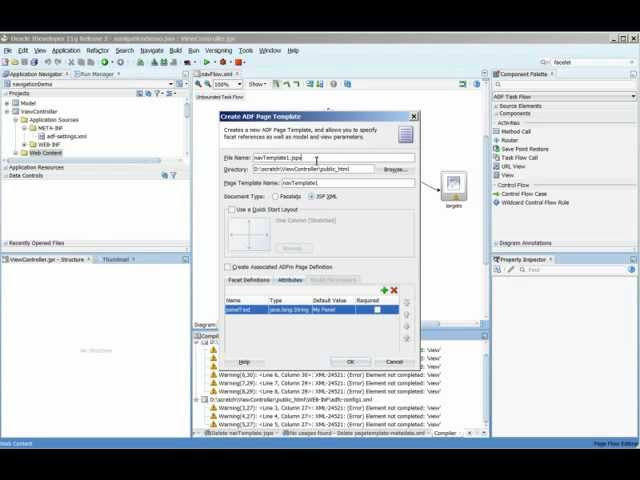Click the Browse button for directory
640x480 pixels.
396,169
